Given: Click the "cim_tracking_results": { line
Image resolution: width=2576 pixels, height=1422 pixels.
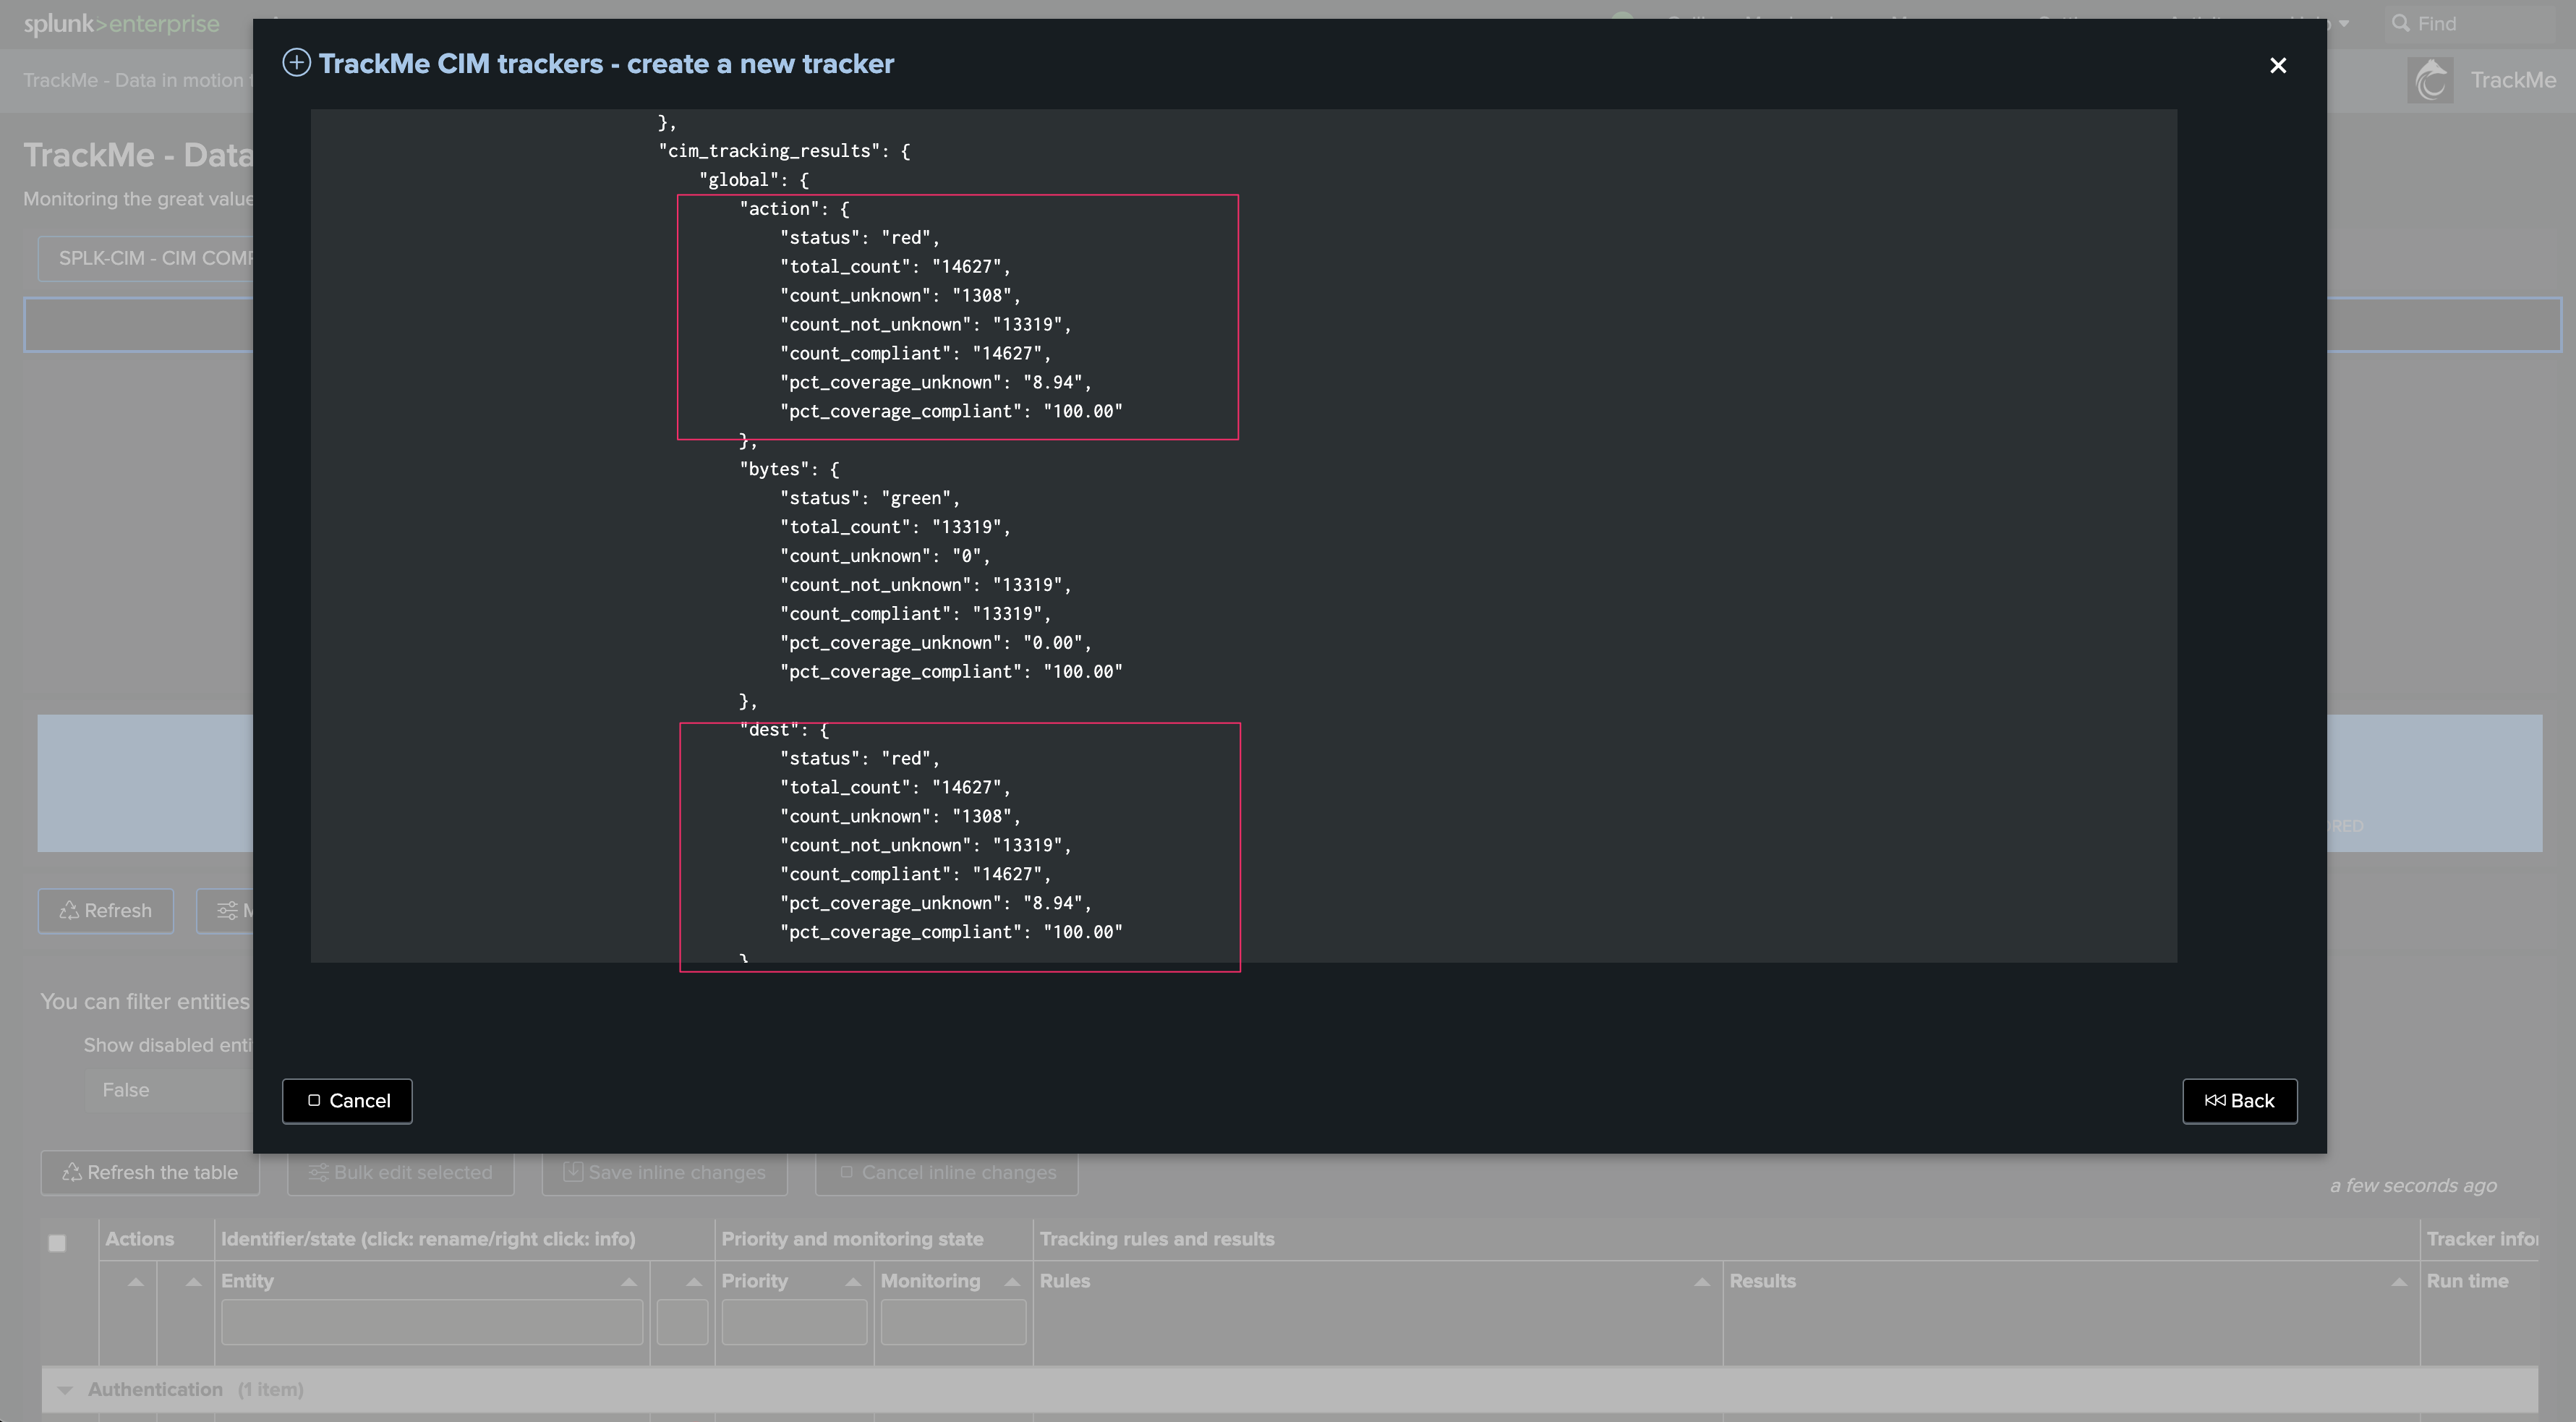Looking at the screenshot, I should (784, 151).
